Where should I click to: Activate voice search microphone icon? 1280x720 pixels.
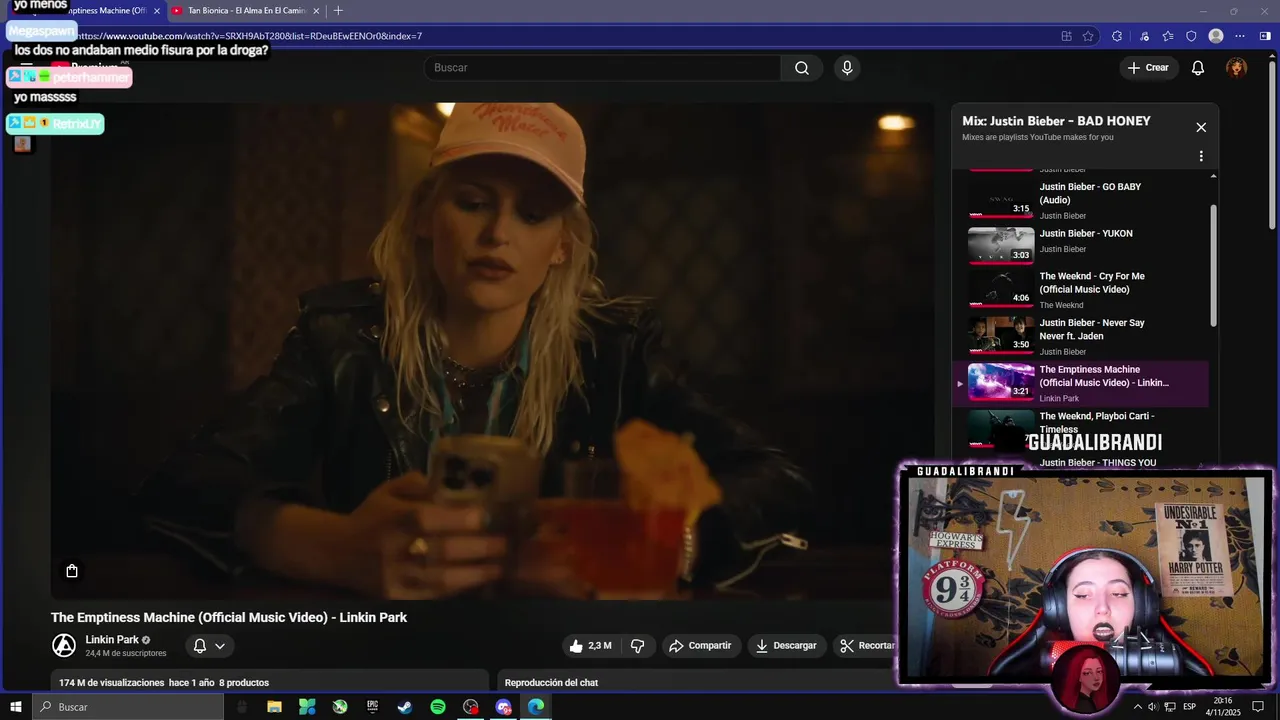(x=847, y=68)
